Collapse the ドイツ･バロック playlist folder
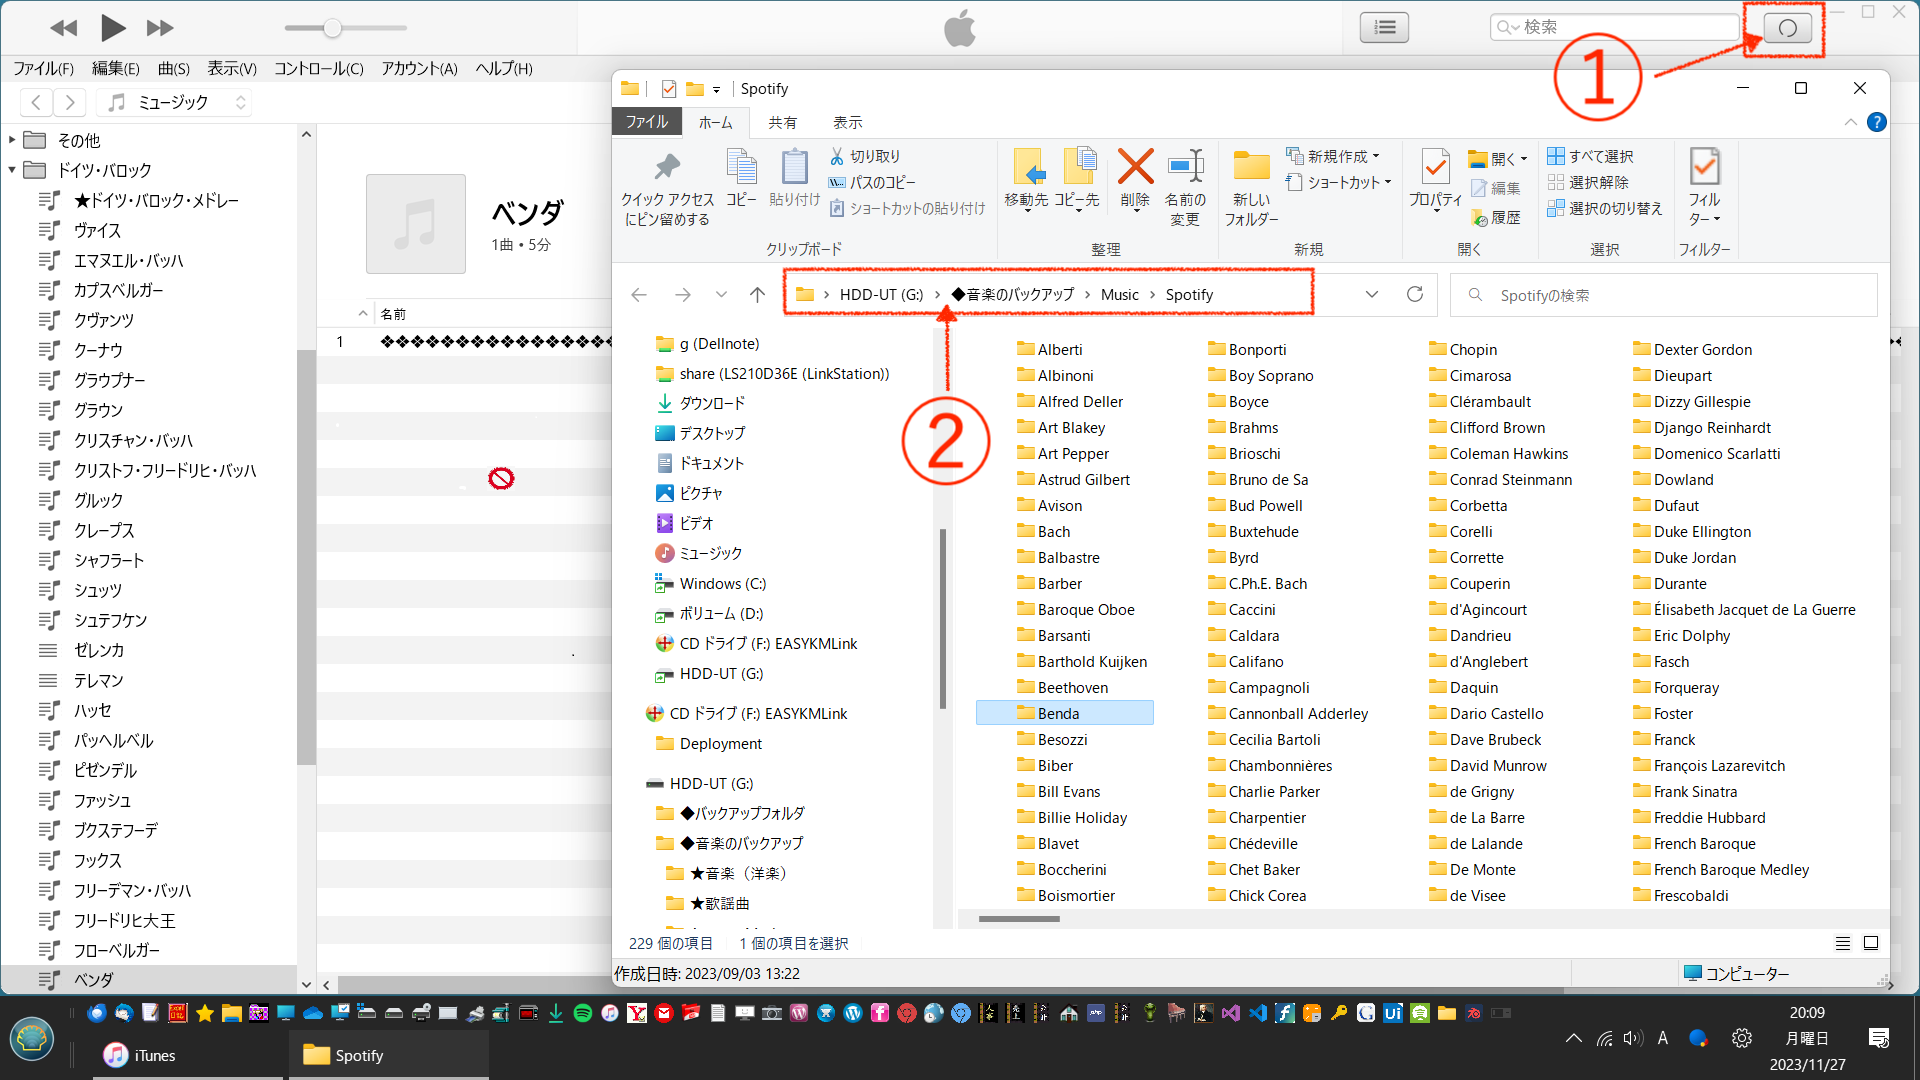 click(12, 170)
